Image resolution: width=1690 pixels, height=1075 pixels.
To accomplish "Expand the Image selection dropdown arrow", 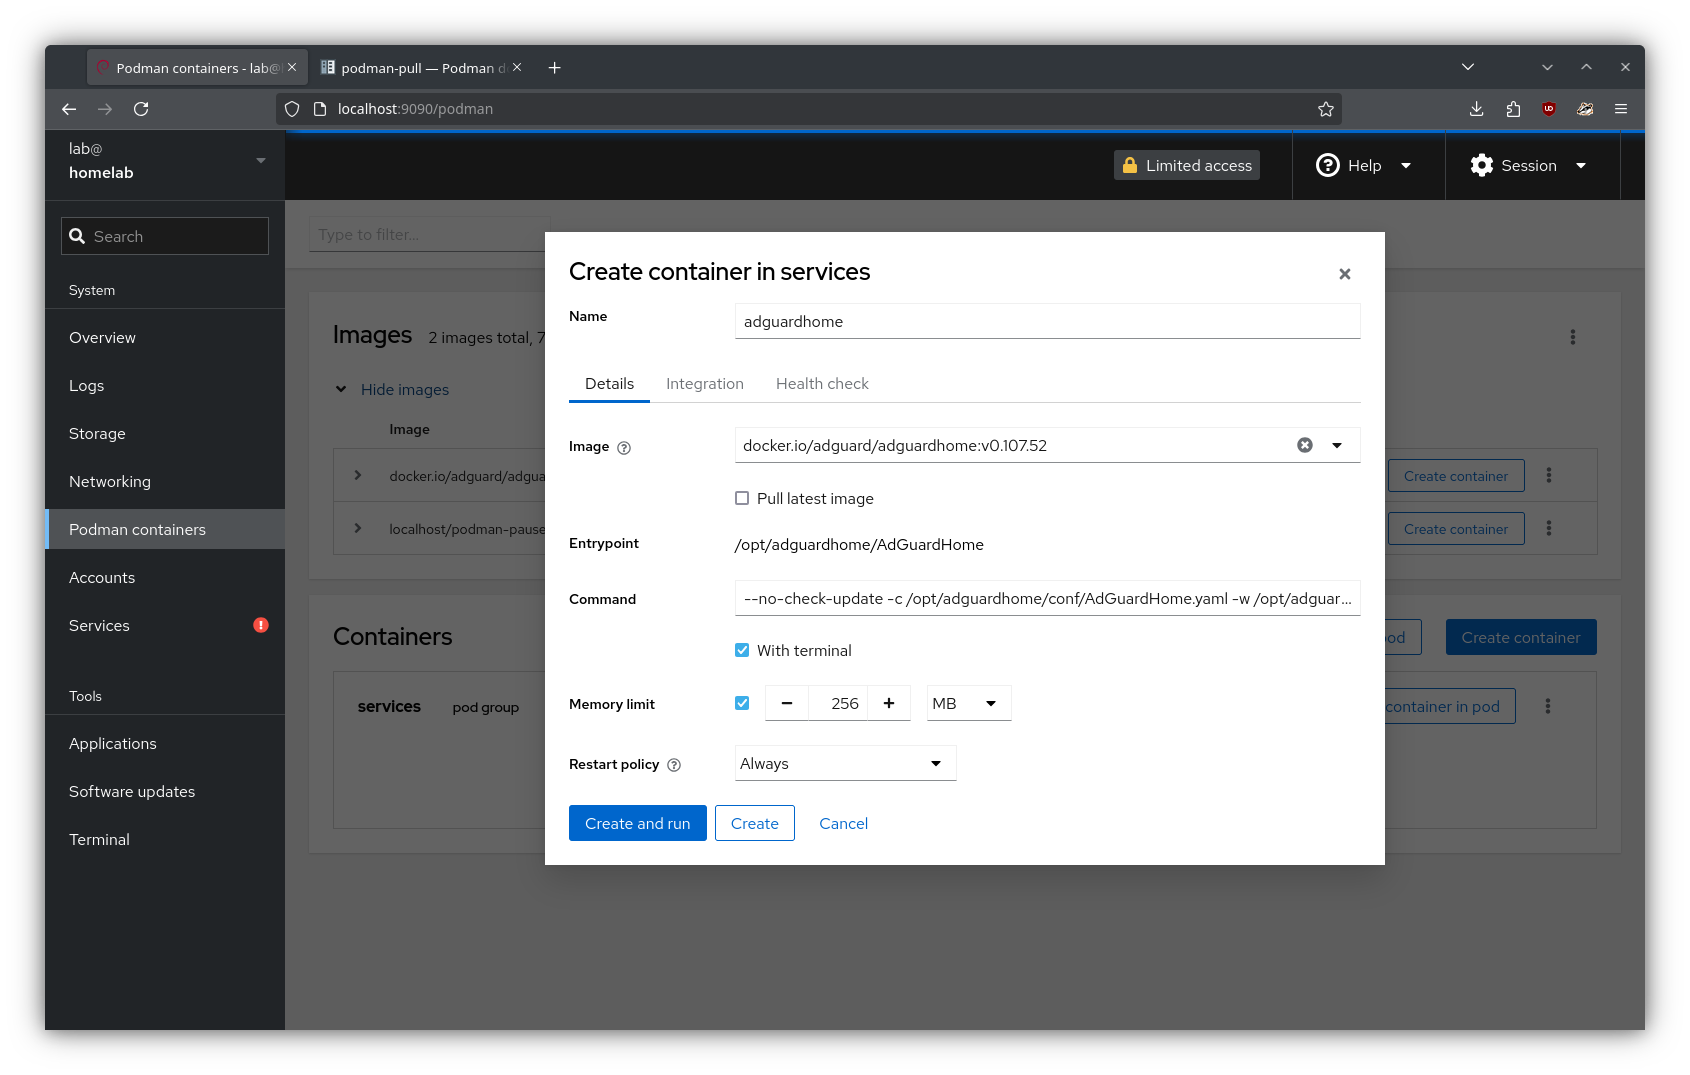I will point(1337,445).
